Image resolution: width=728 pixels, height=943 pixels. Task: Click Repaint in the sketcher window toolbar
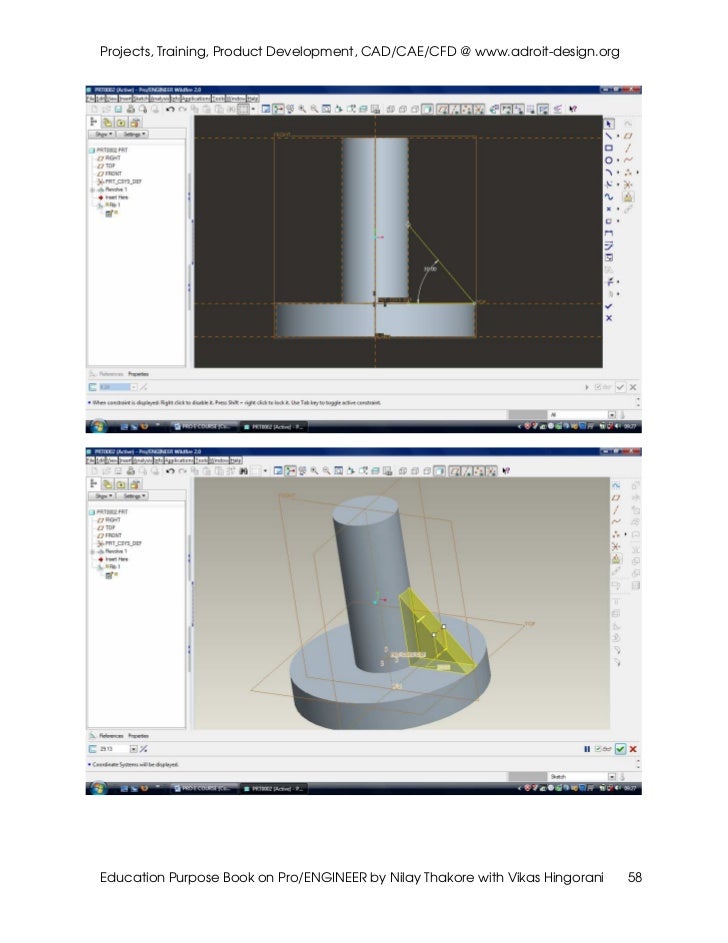[266, 109]
